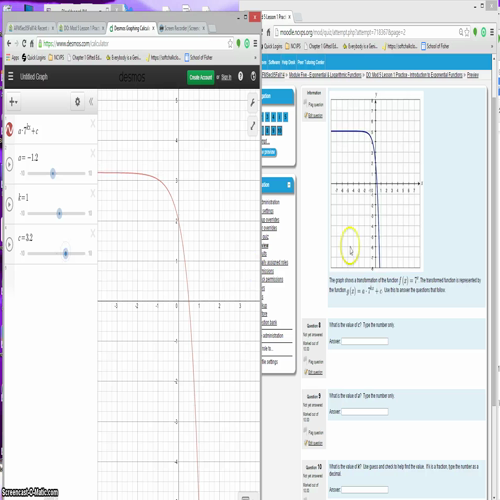The width and height of the screenshot is (500, 500).
Task: Go to question 9 in quiz navigation
Action: (273, 131)
